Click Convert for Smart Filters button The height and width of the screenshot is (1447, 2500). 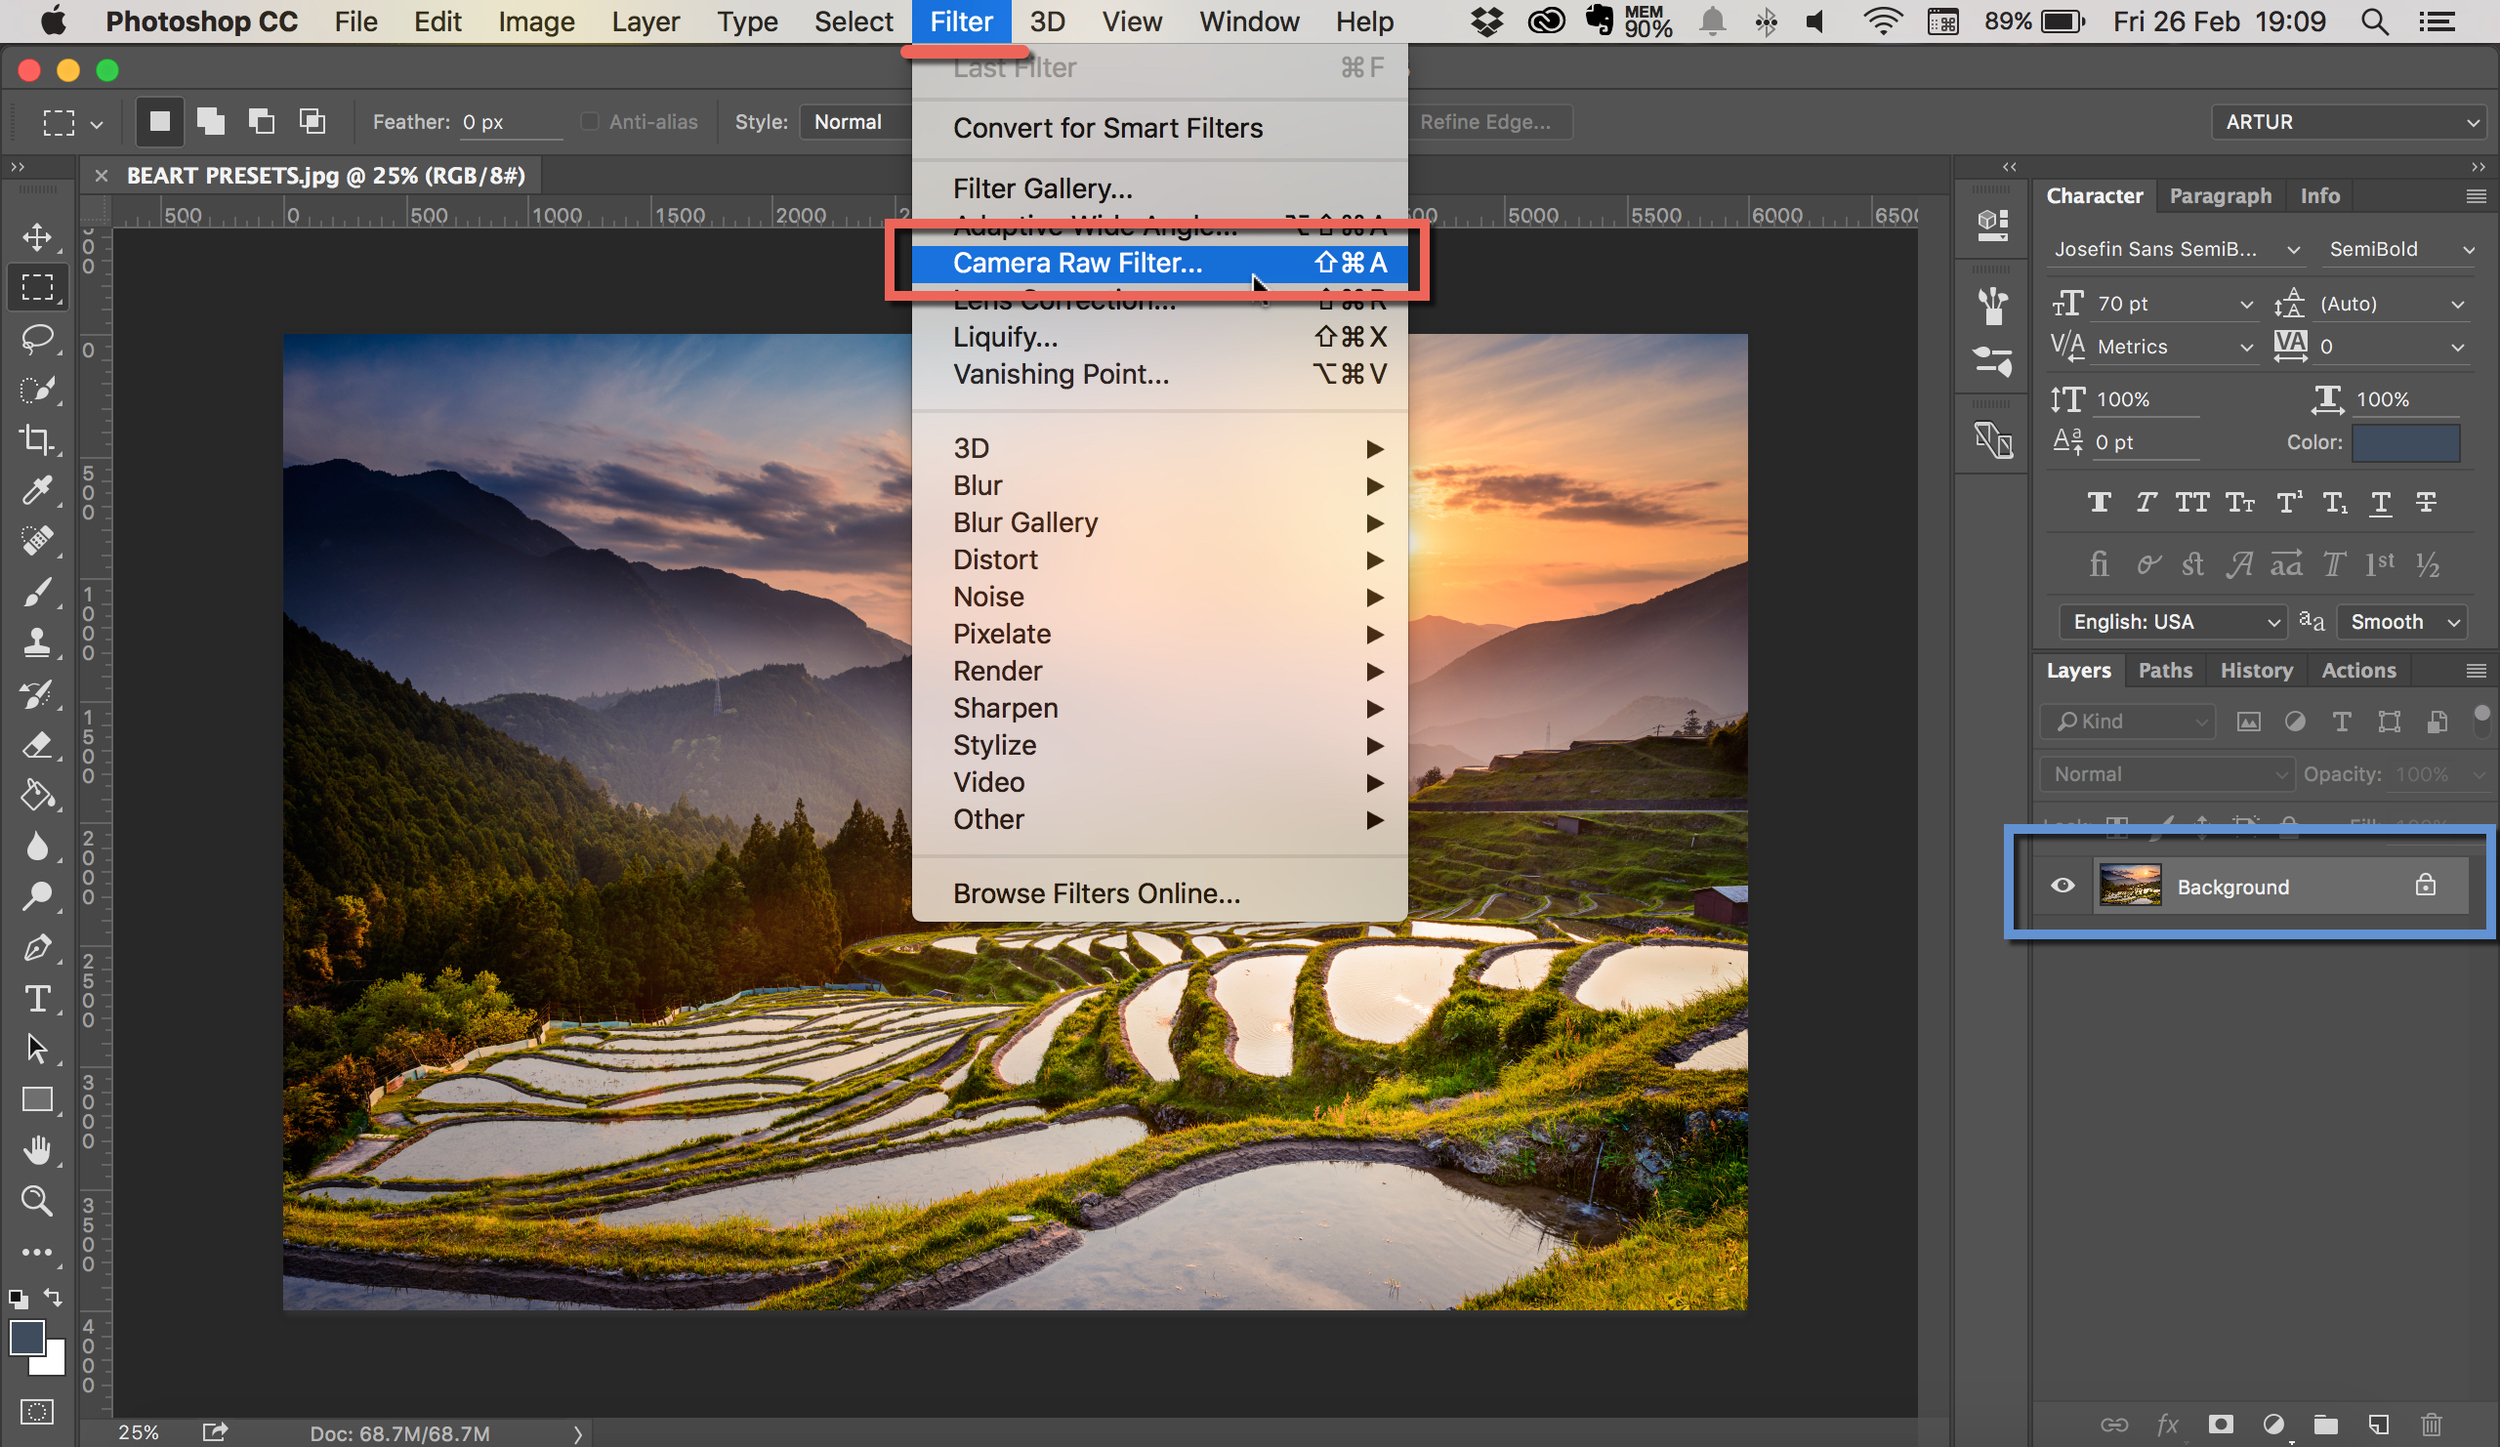click(x=1109, y=129)
